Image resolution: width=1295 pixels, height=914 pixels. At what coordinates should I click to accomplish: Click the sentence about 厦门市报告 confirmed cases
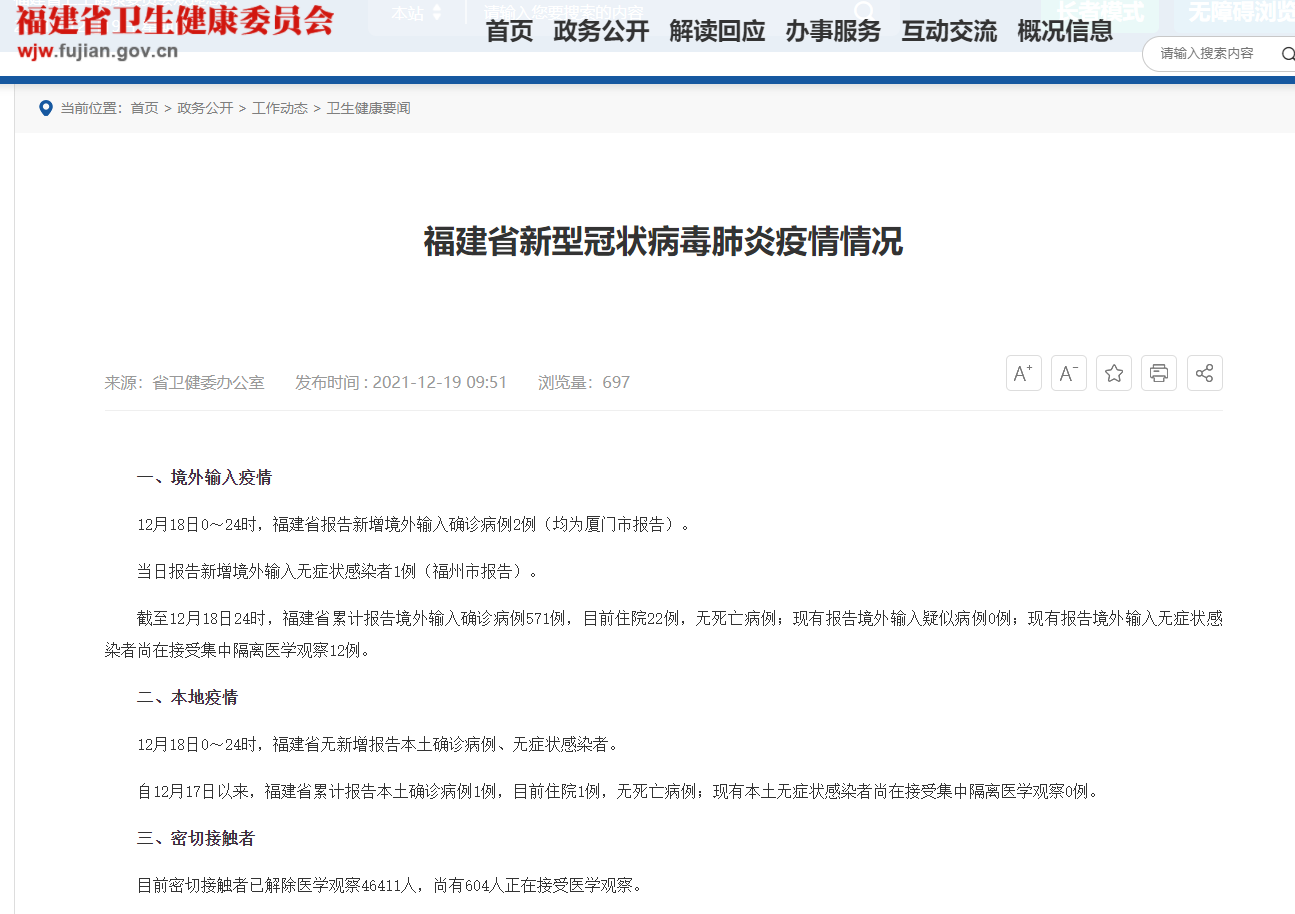point(414,524)
